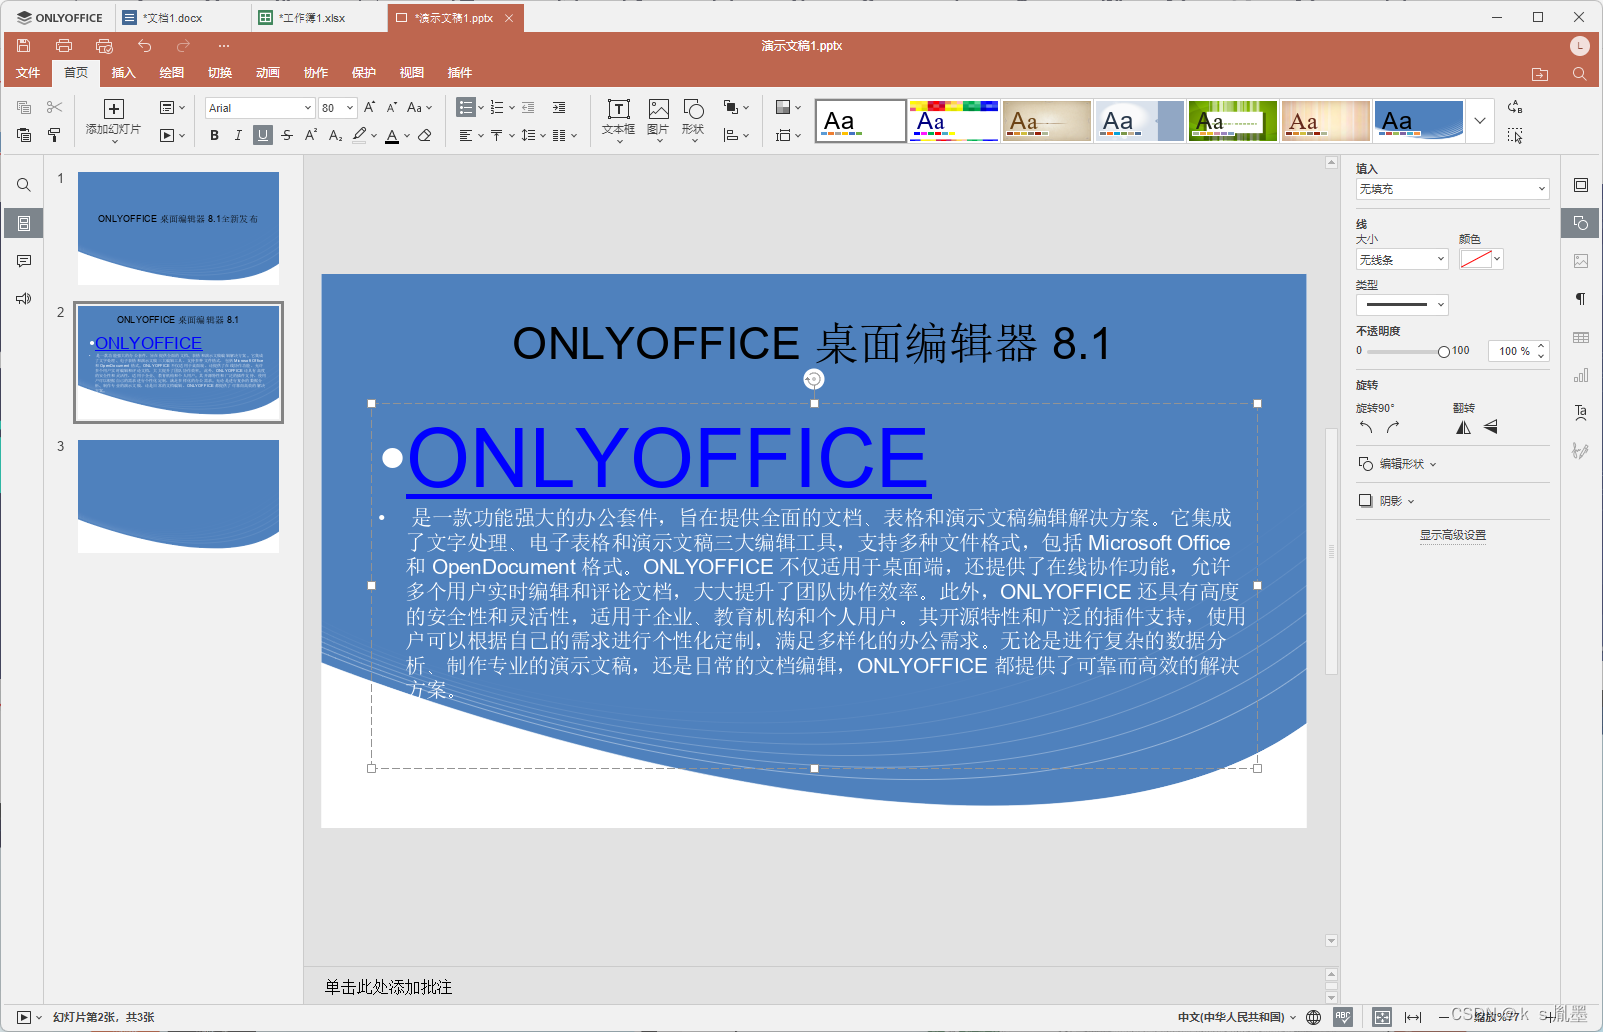Insert a picture via image icon
This screenshot has width=1603, height=1032.
point(658,109)
